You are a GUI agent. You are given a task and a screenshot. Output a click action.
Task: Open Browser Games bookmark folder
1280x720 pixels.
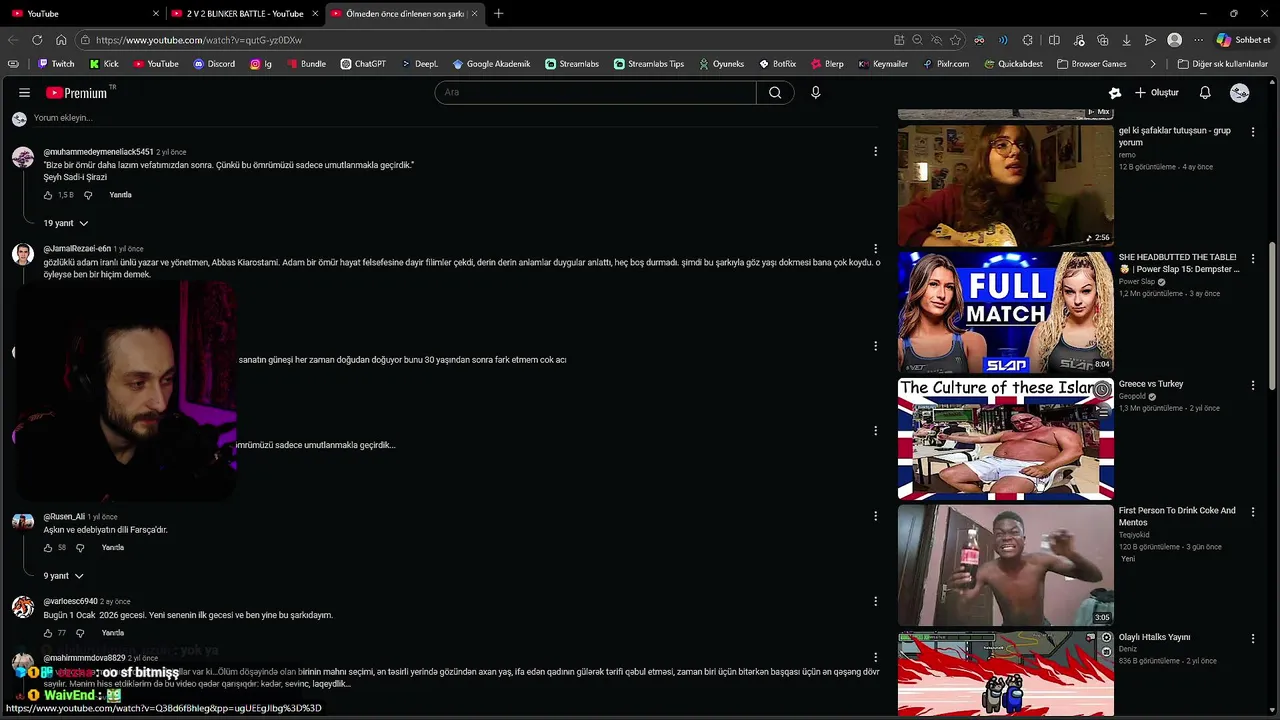[x=1090, y=64]
